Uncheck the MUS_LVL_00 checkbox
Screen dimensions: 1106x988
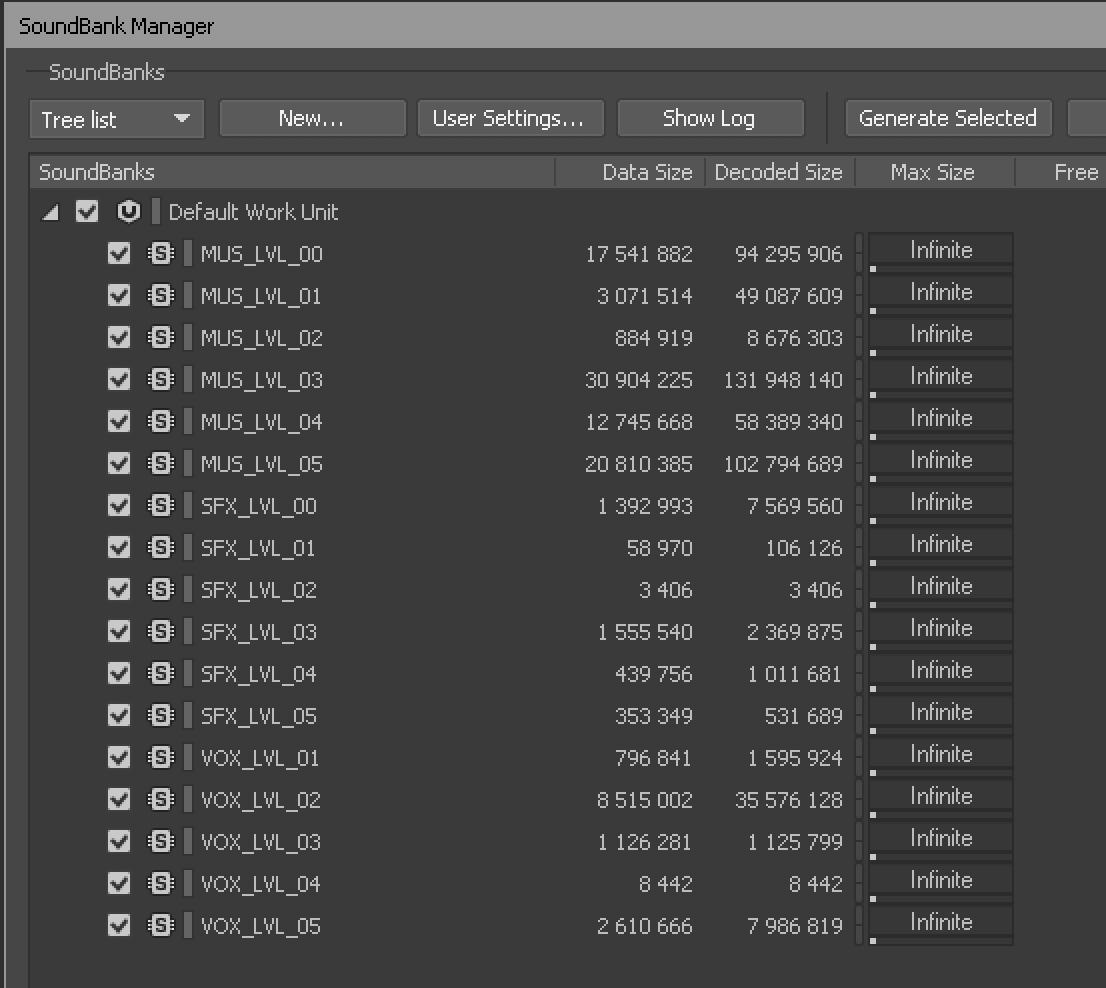click(119, 253)
